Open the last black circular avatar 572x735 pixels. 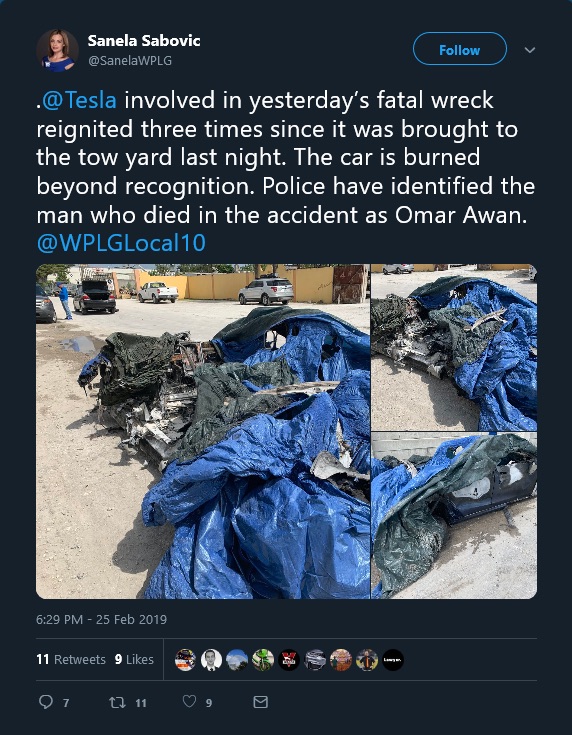[393, 660]
